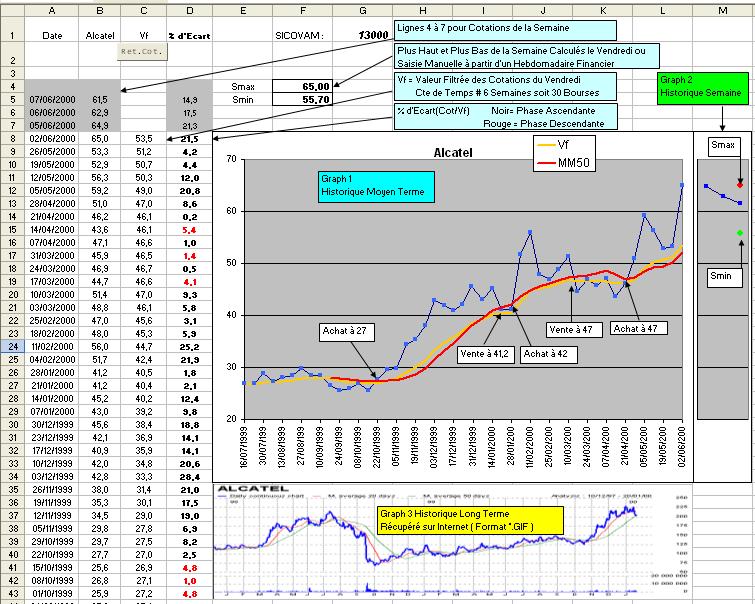Image resolution: width=755 pixels, height=604 pixels.
Task: Click the Achat à 42 annotation
Action: click(548, 354)
